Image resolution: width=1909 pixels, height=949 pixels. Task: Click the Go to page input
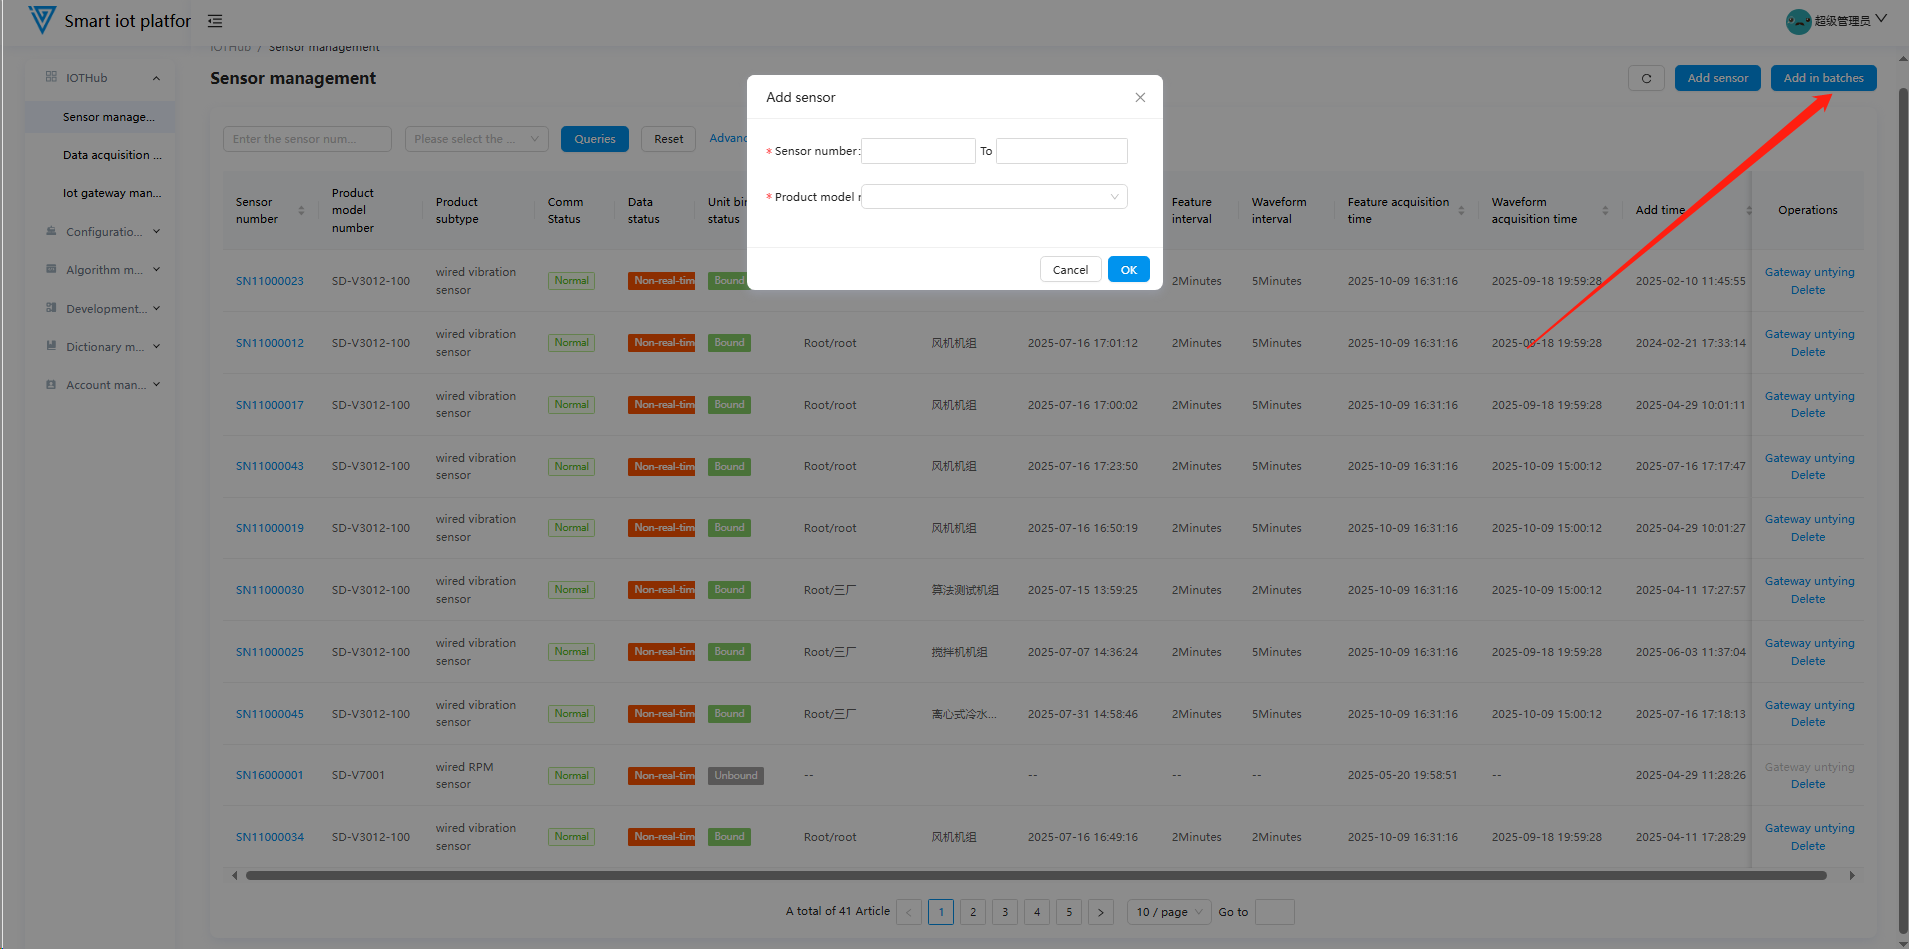1274,912
